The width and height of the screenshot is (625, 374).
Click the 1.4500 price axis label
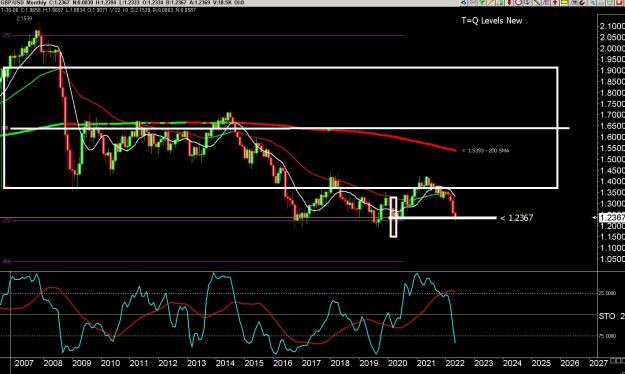[x=612, y=171]
